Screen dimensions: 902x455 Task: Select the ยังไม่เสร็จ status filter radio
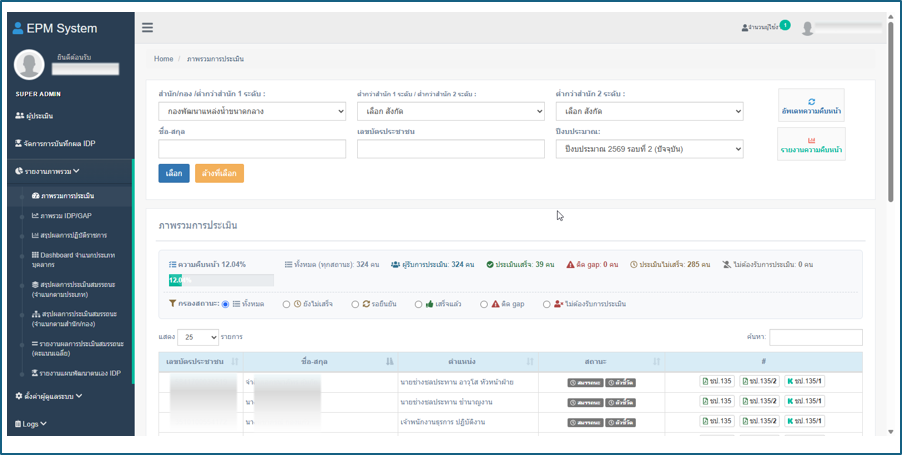click(286, 304)
